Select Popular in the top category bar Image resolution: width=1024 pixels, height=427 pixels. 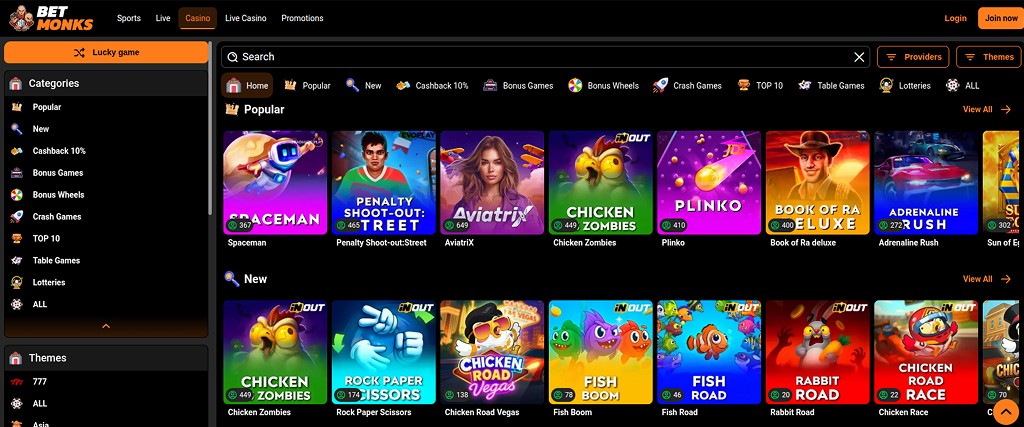(x=307, y=86)
